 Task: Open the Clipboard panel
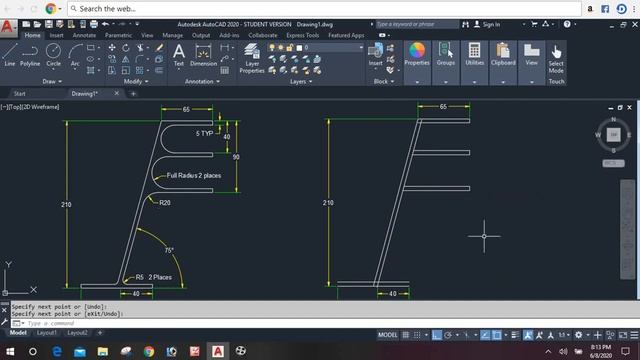[x=503, y=54]
